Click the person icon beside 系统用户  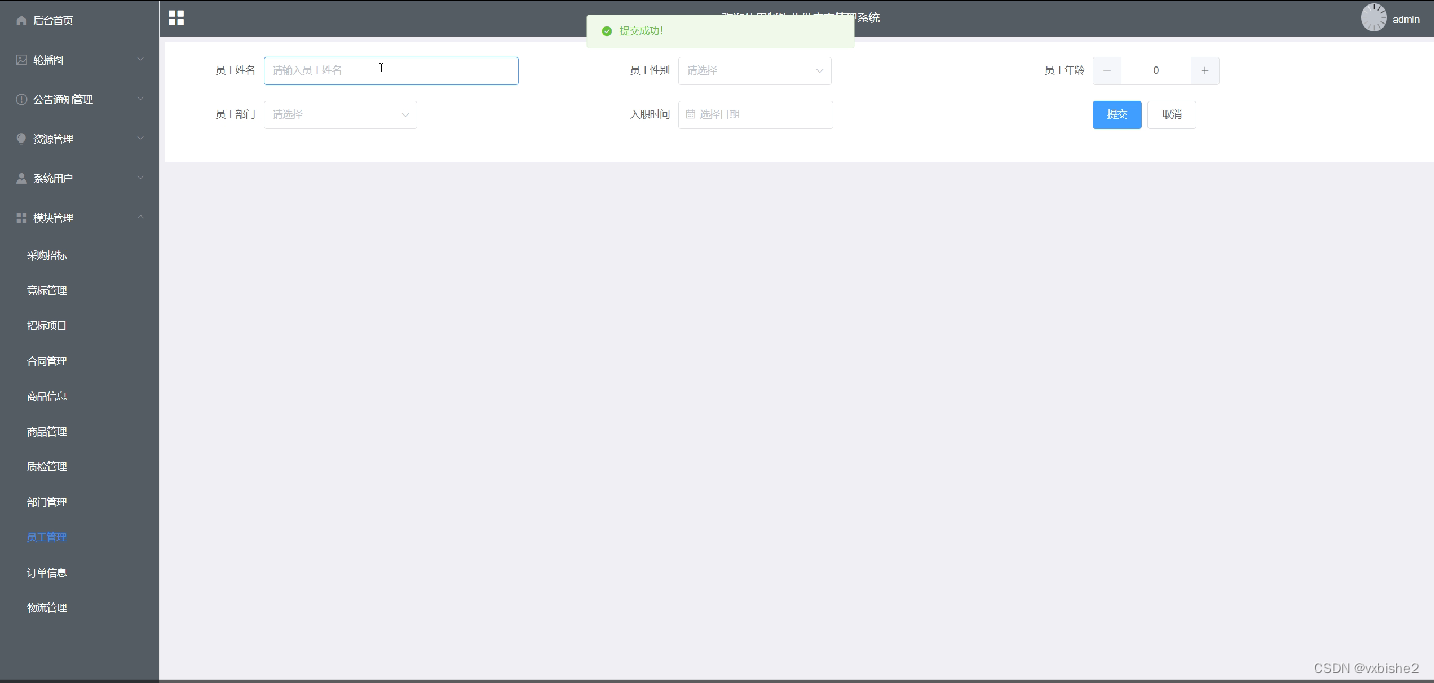(x=22, y=178)
